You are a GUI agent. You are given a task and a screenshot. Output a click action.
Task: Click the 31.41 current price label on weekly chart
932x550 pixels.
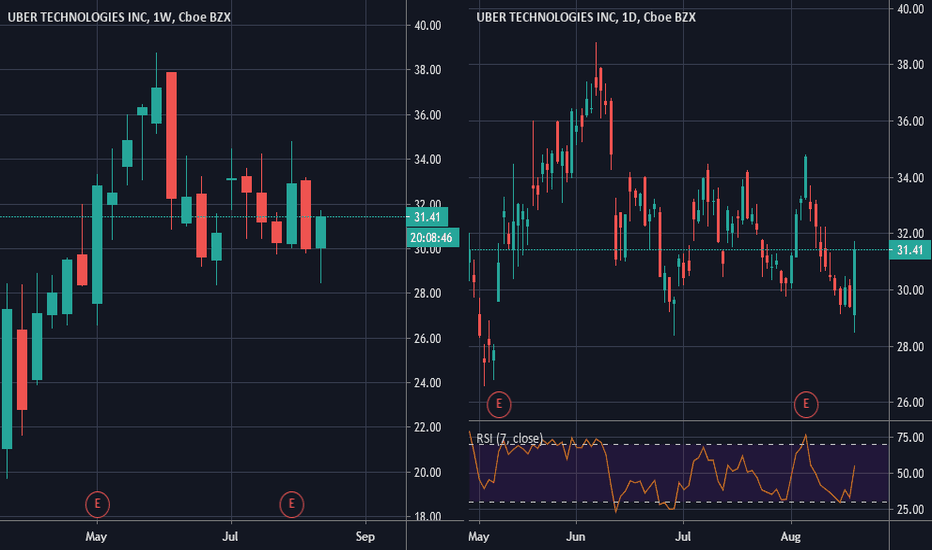pyautogui.click(x=427, y=217)
